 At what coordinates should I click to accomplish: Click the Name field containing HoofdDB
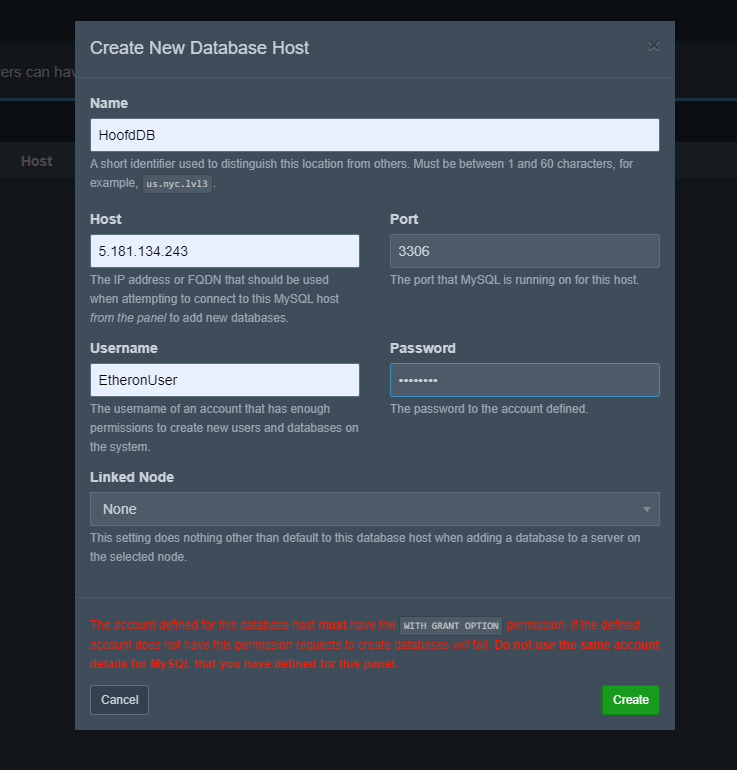coord(374,135)
